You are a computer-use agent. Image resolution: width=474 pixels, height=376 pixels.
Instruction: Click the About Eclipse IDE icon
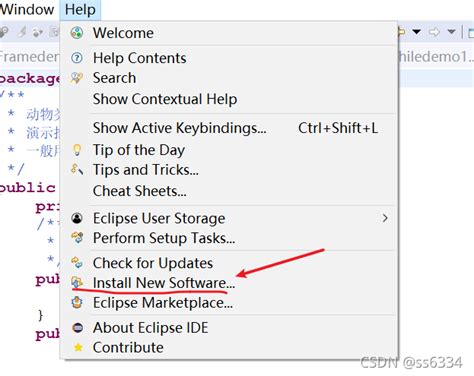(78, 328)
